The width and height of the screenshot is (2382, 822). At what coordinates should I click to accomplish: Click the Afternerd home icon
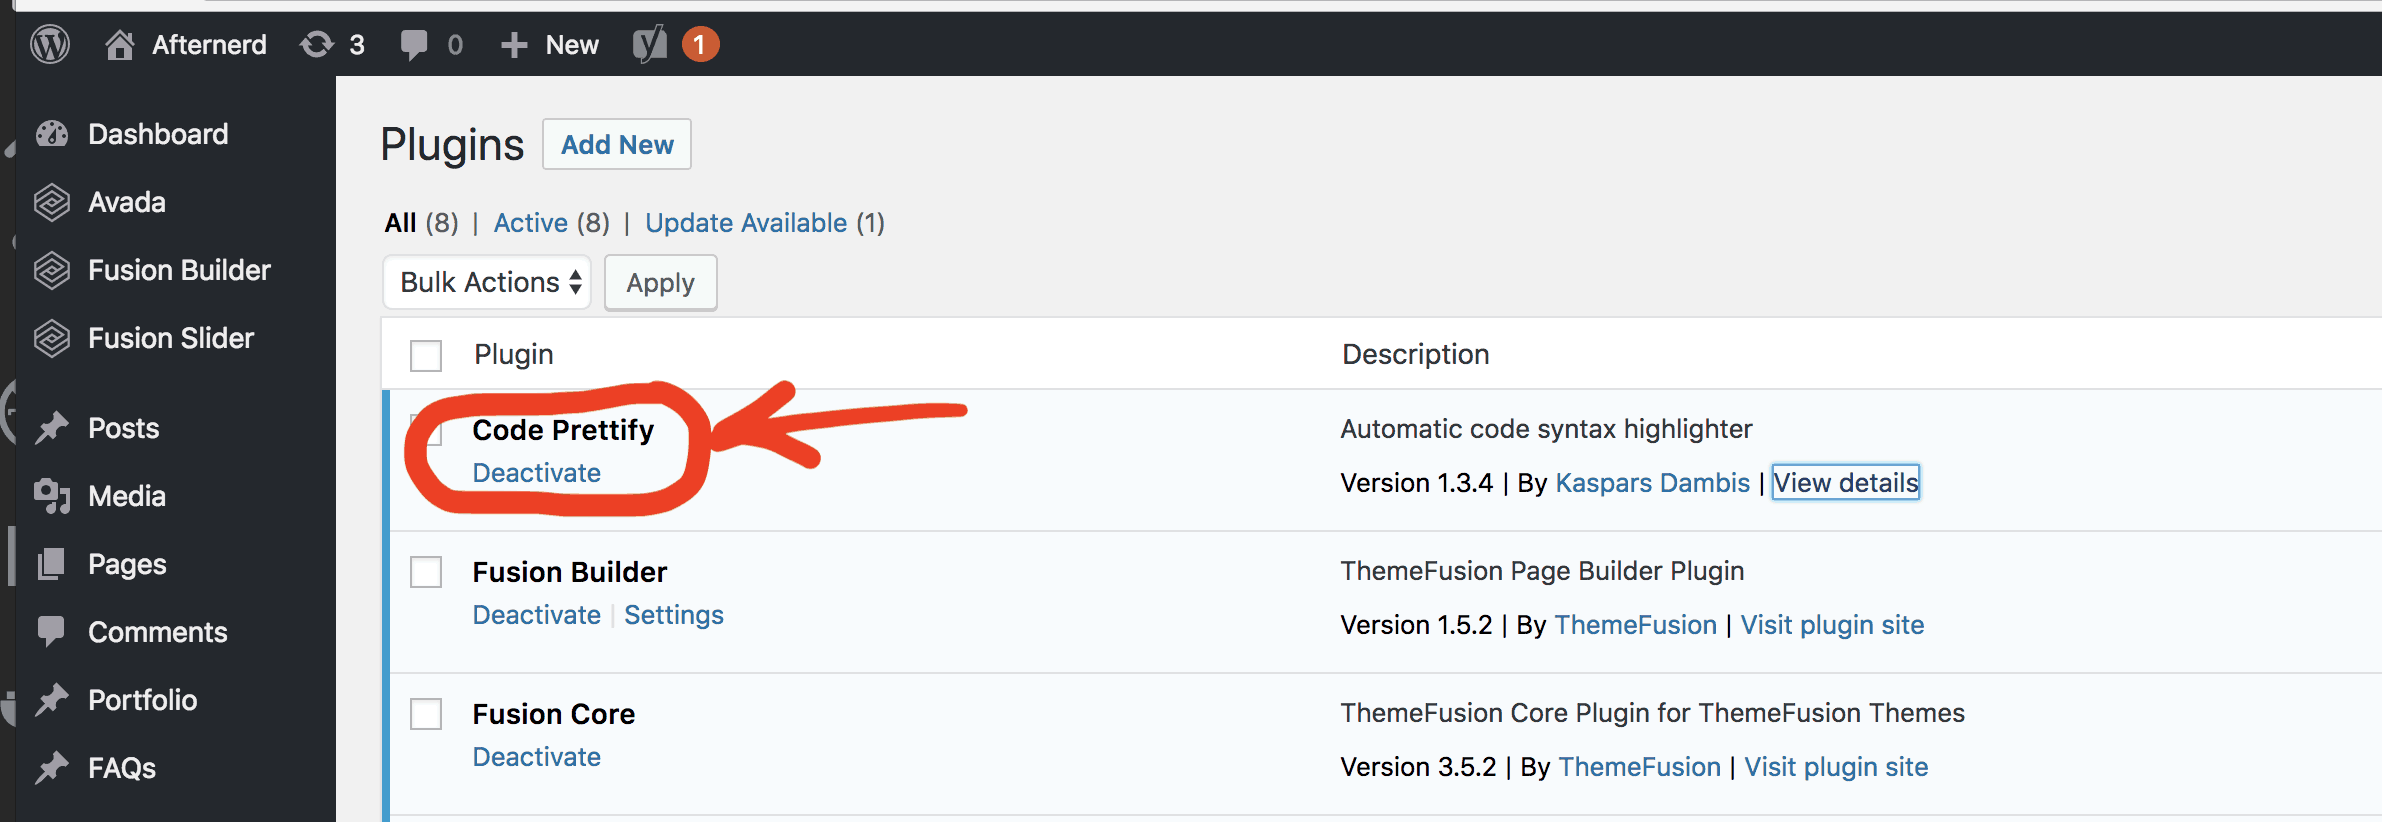click(120, 45)
